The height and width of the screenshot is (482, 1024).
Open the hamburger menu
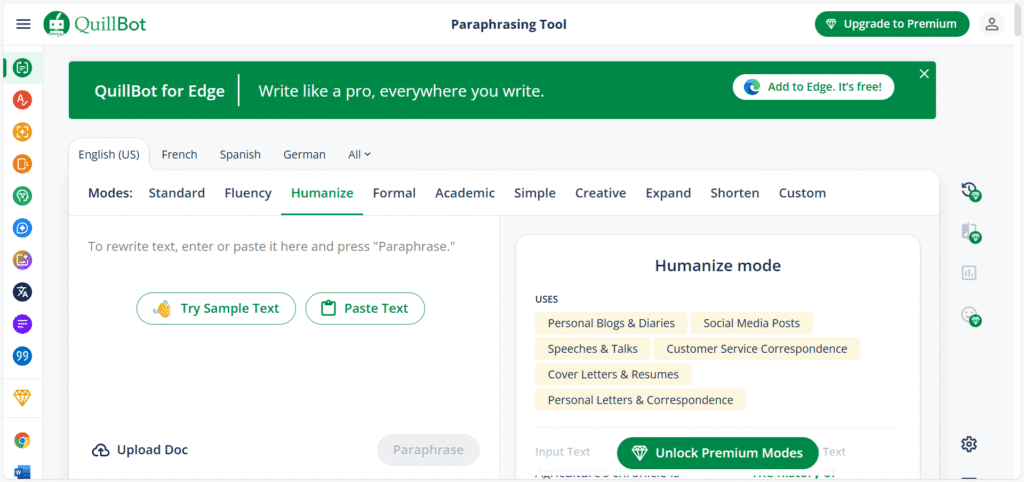(24, 24)
